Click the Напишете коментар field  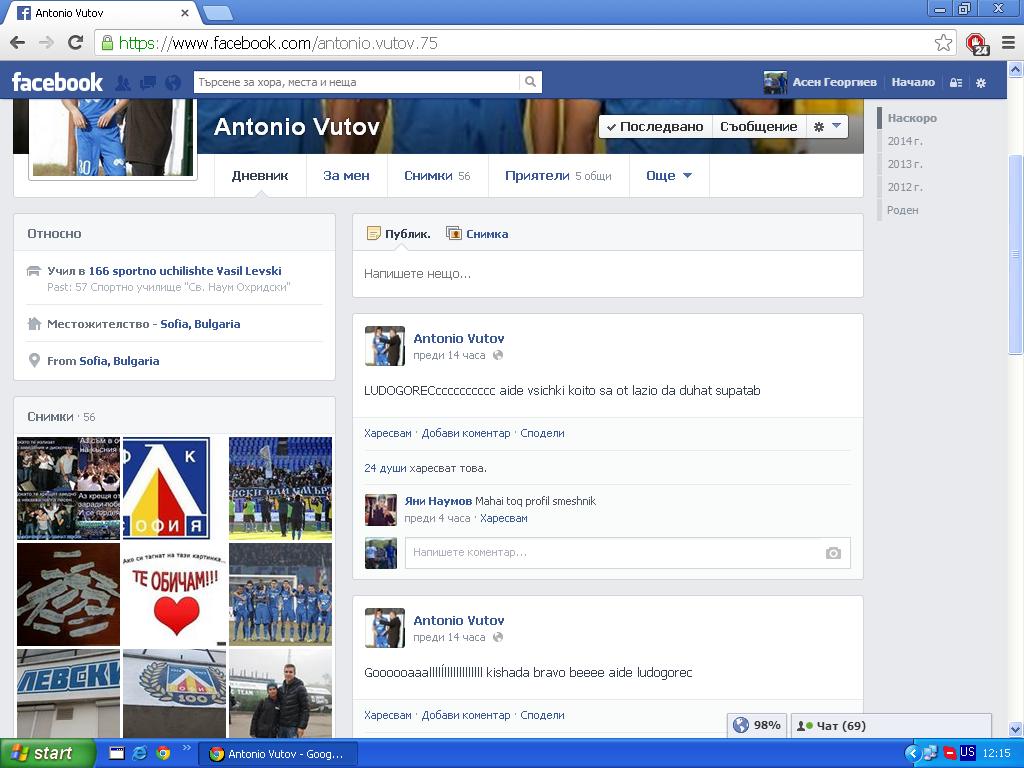[x=614, y=553]
